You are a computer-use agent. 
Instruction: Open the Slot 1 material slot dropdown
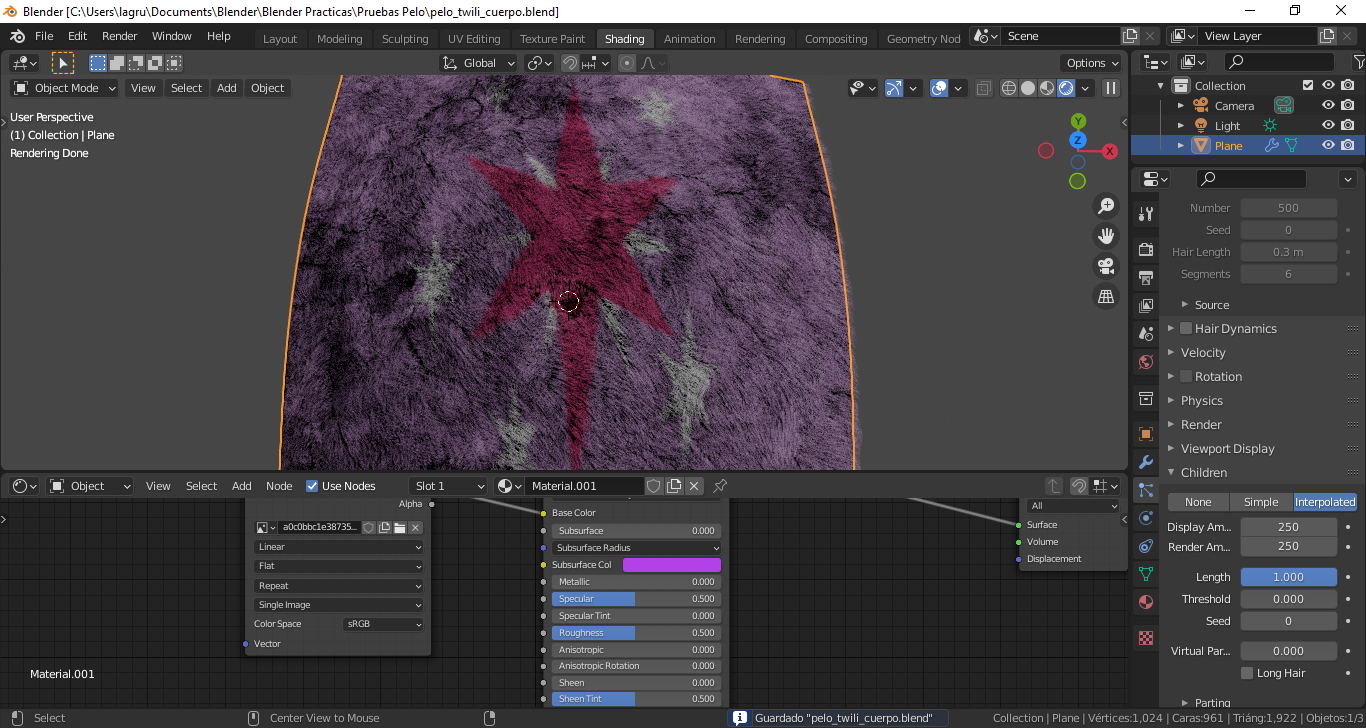[448, 486]
